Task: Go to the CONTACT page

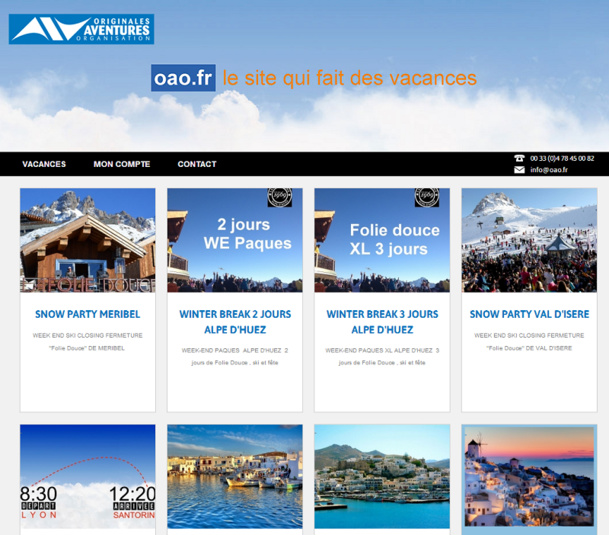Action: (x=197, y=164)
